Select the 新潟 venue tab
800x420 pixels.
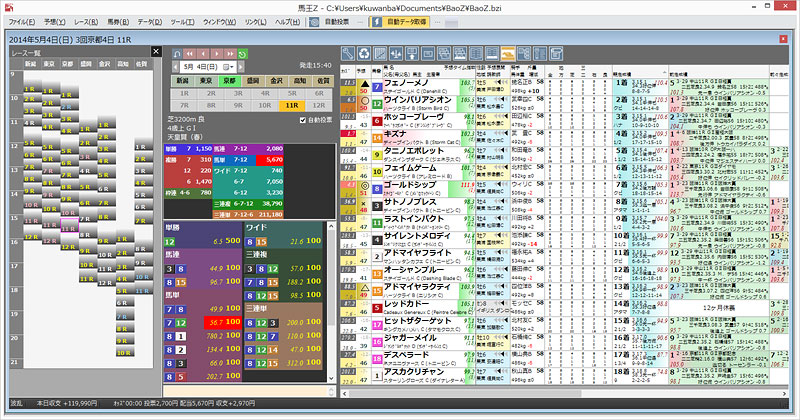(x=183, y=81)
